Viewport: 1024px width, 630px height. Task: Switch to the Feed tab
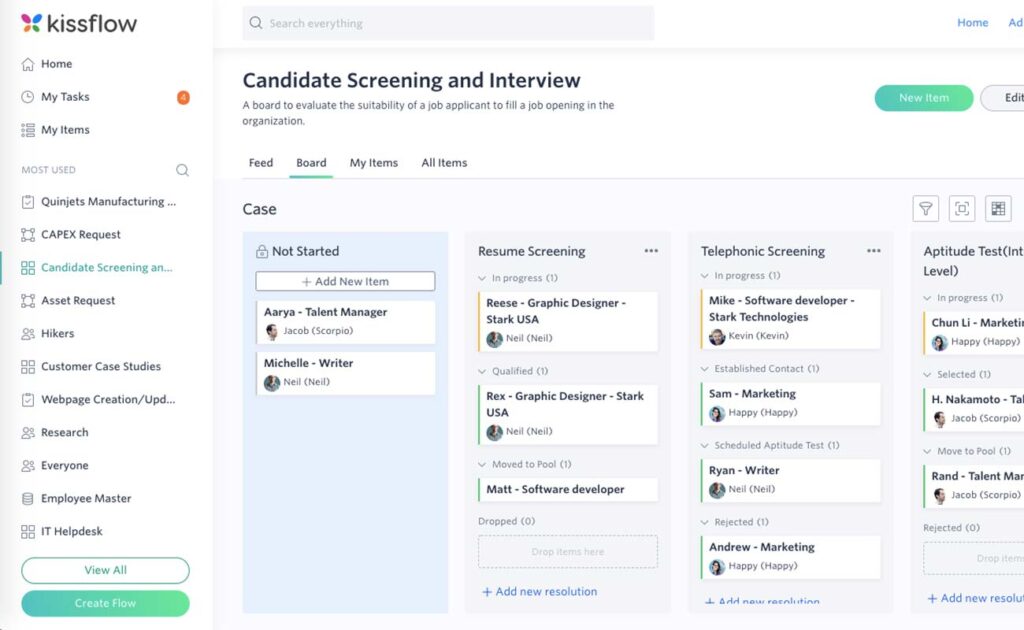pyautogui.click(x=261, y=163)
